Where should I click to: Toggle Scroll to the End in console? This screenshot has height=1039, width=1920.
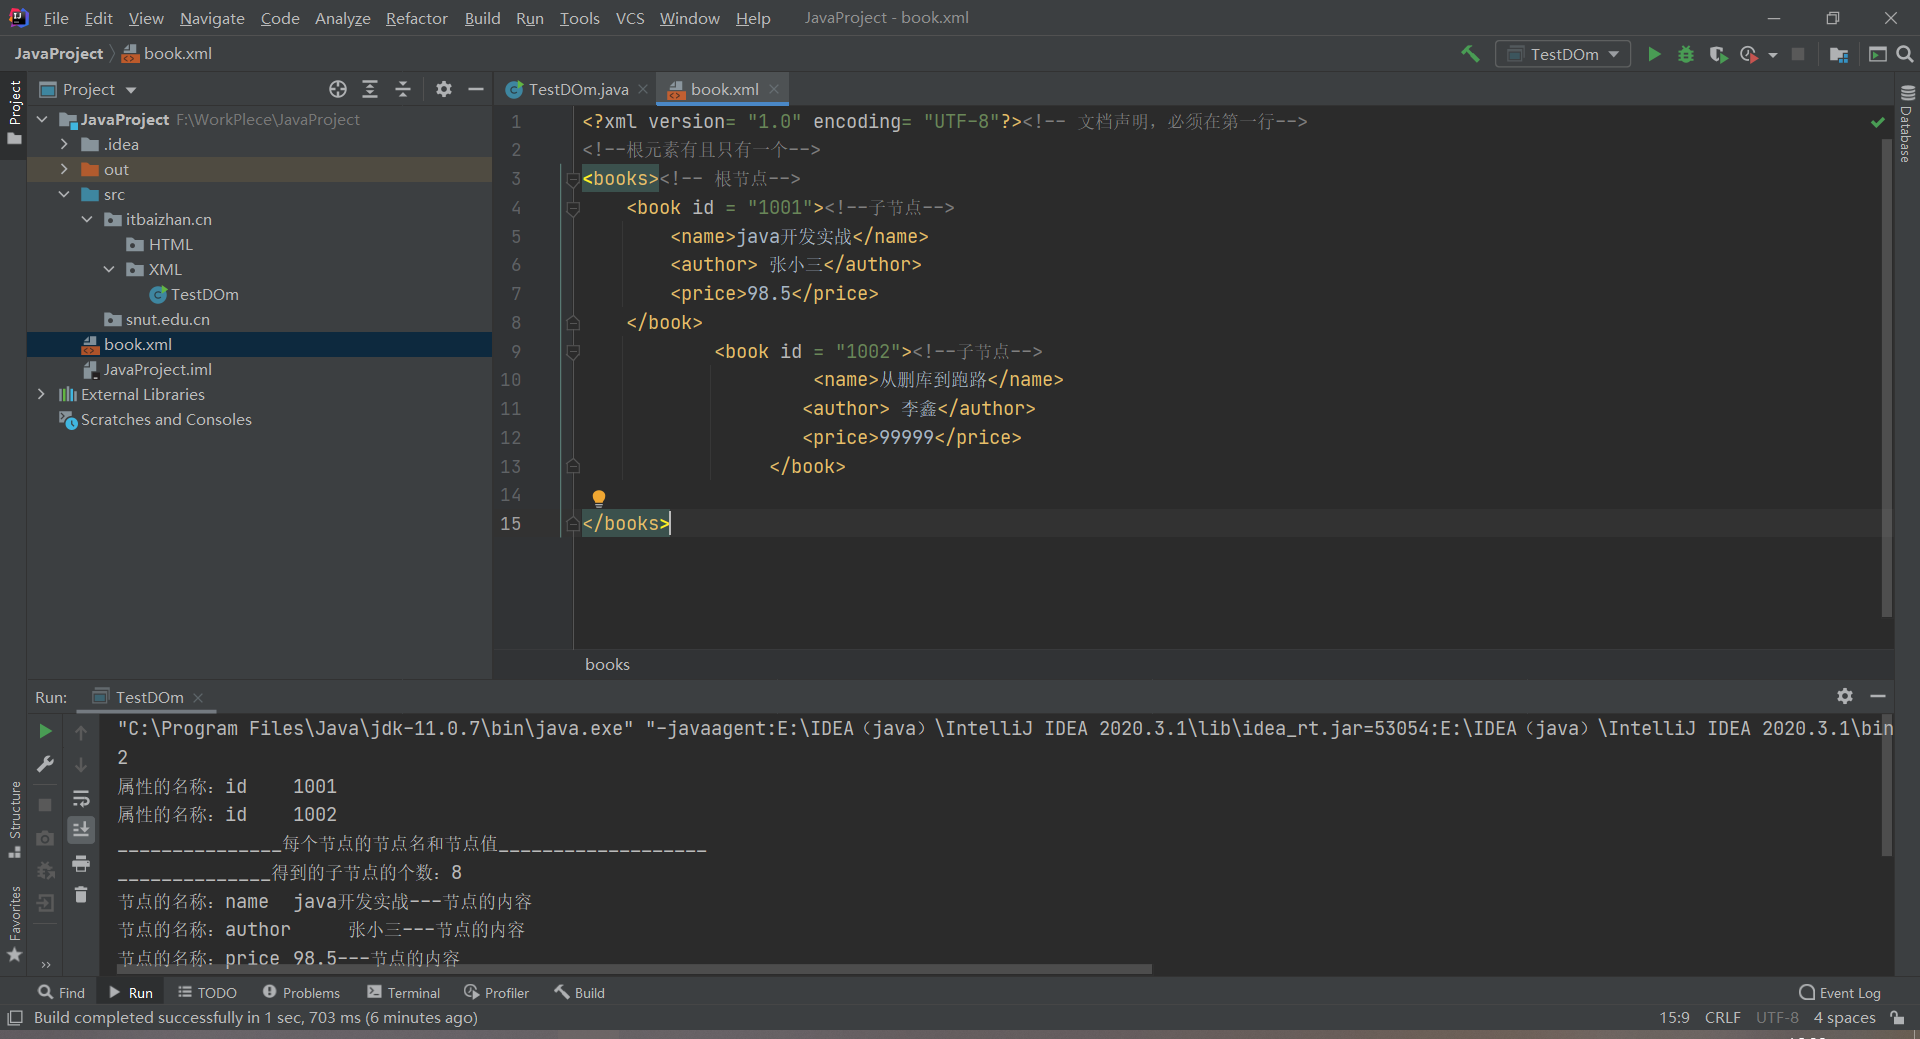(x=81, y=830)
